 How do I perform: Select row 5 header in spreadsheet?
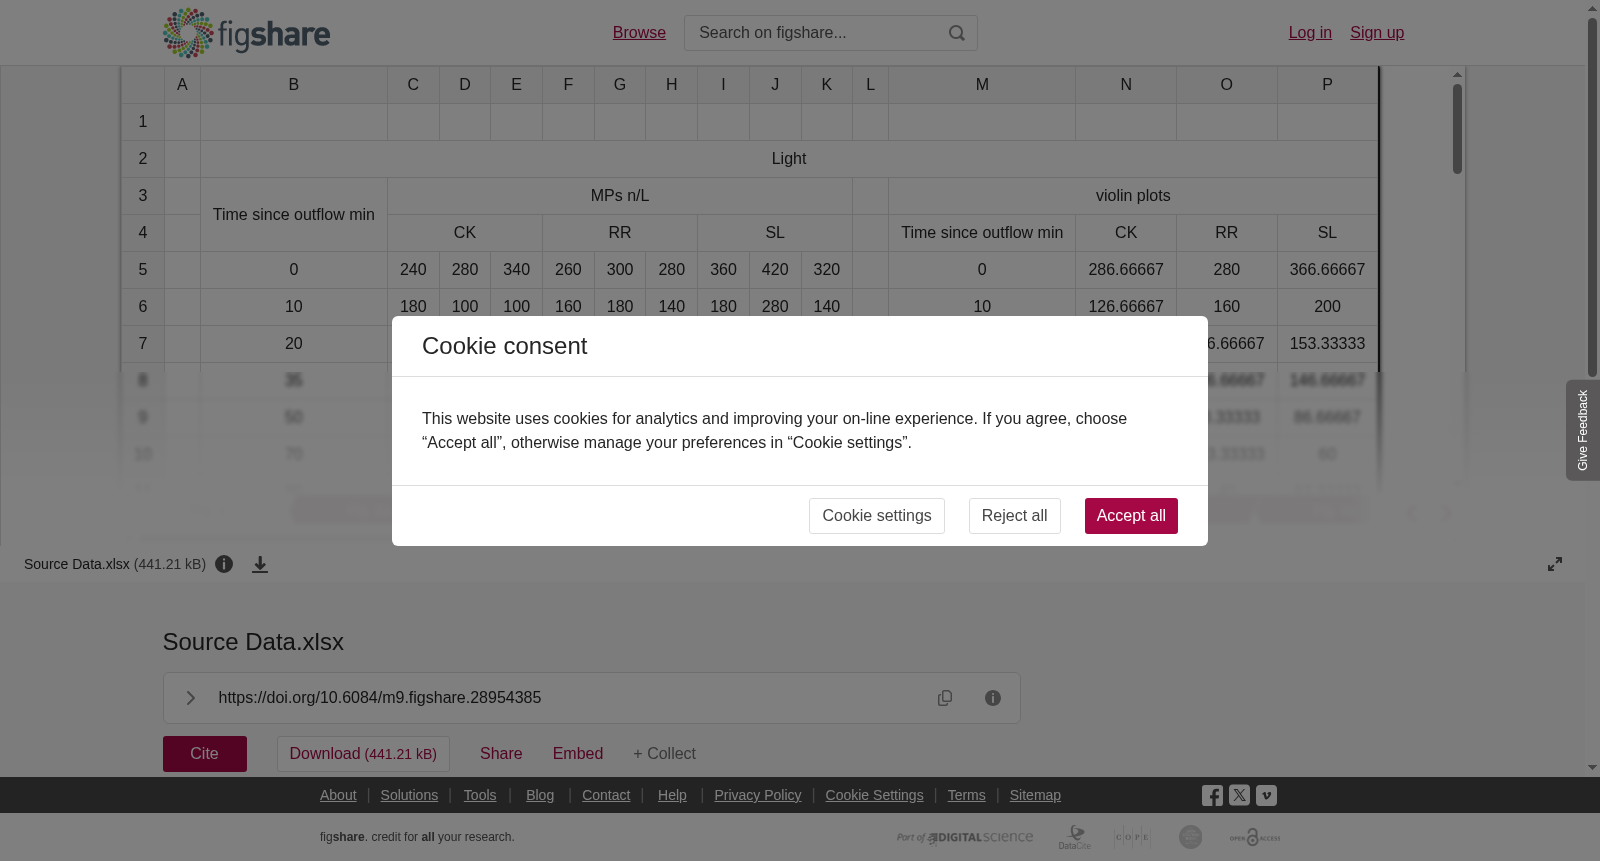coord(143,270)
